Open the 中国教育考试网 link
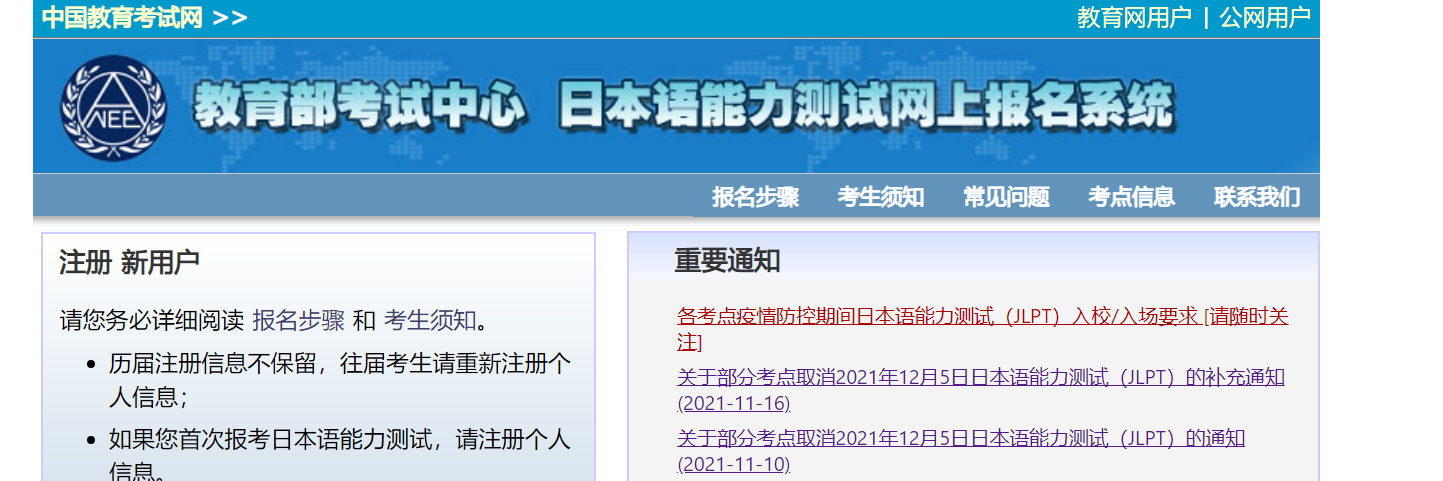 tap(122, 17)
